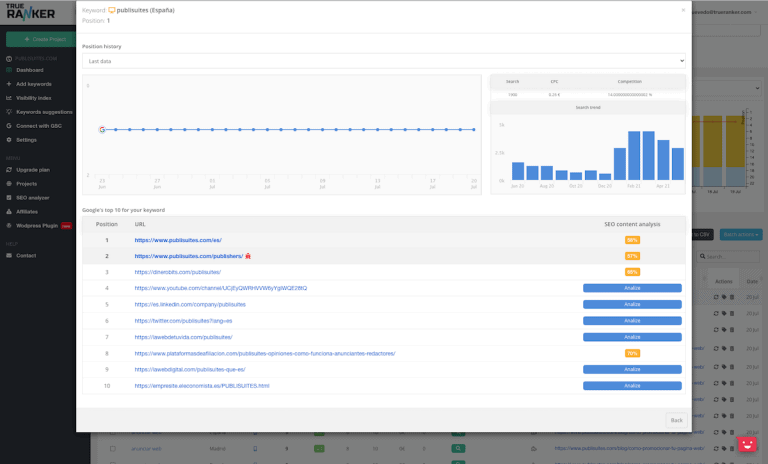Screen dimensions: 768x464
Task: Click the red bug icon beside publishers URL
Action: [x=248, y=256]
